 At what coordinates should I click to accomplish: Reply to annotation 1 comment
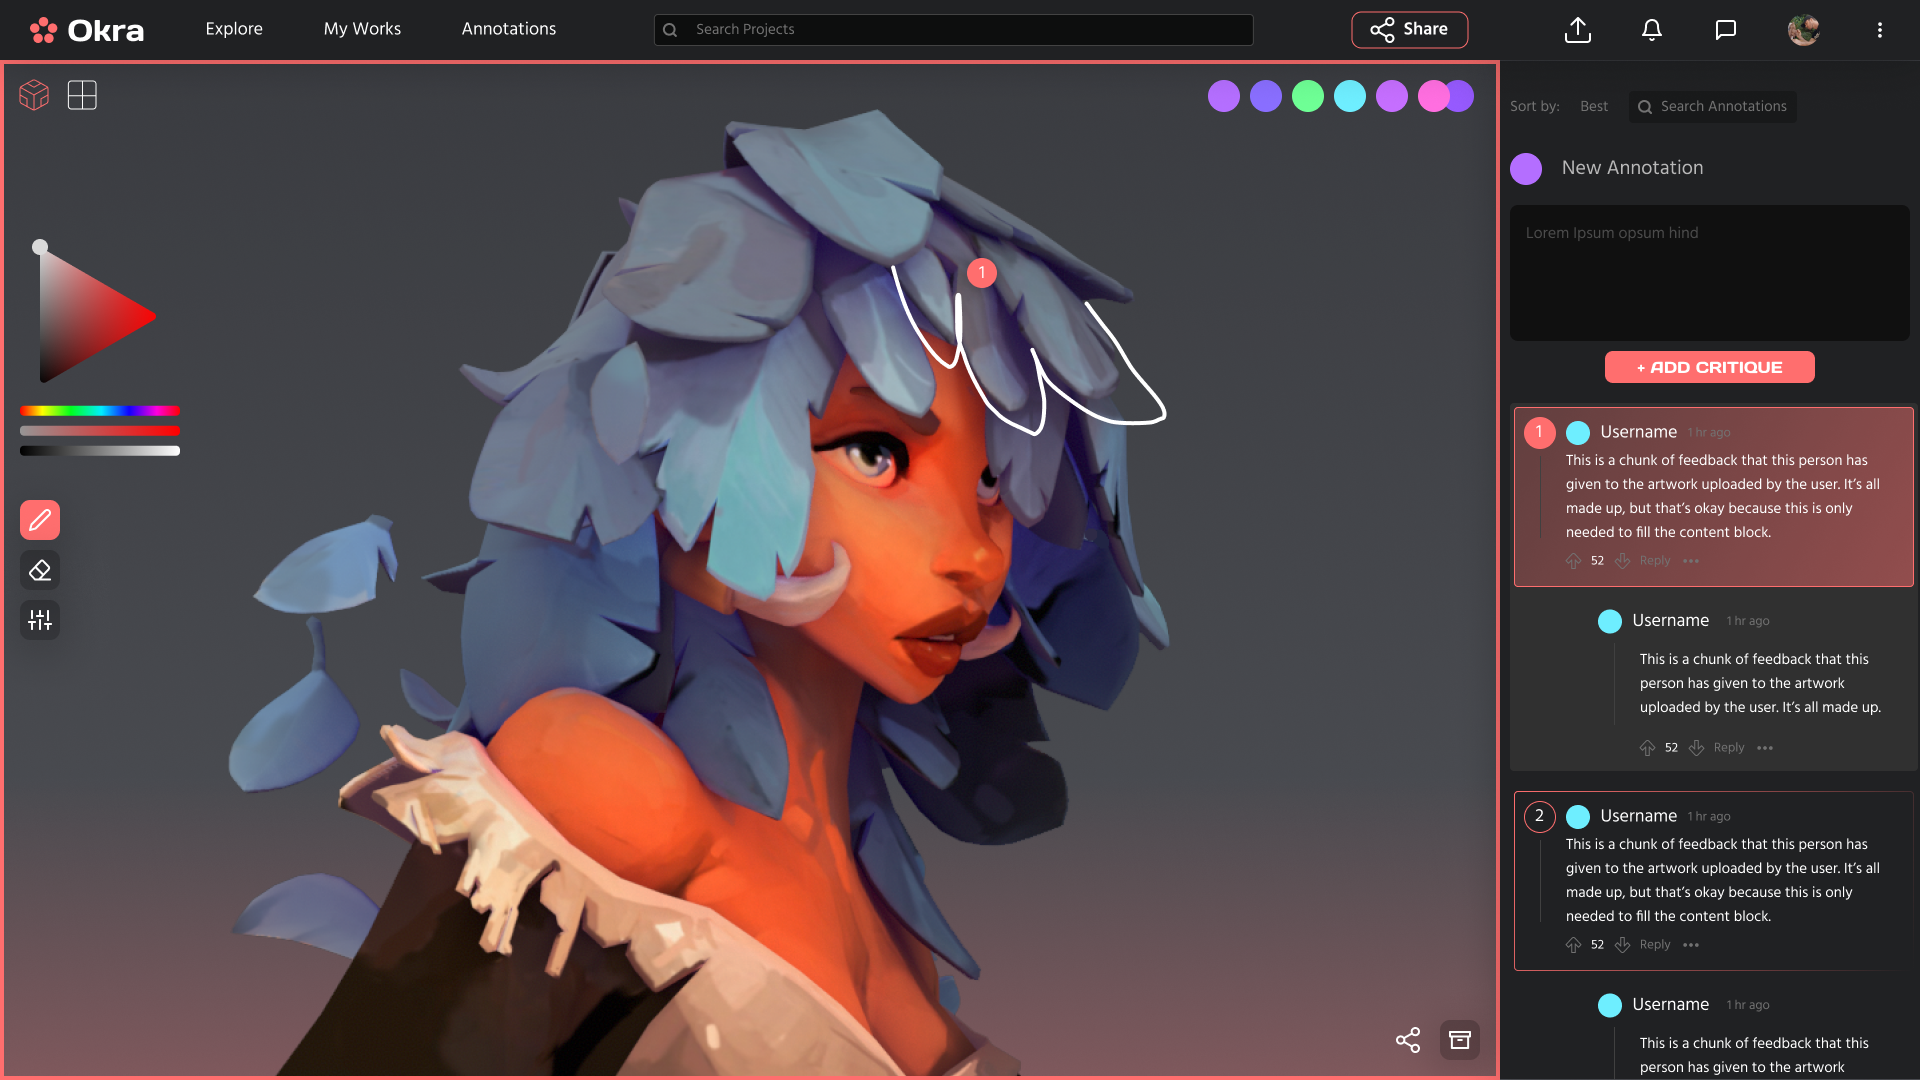point(1655,561)
